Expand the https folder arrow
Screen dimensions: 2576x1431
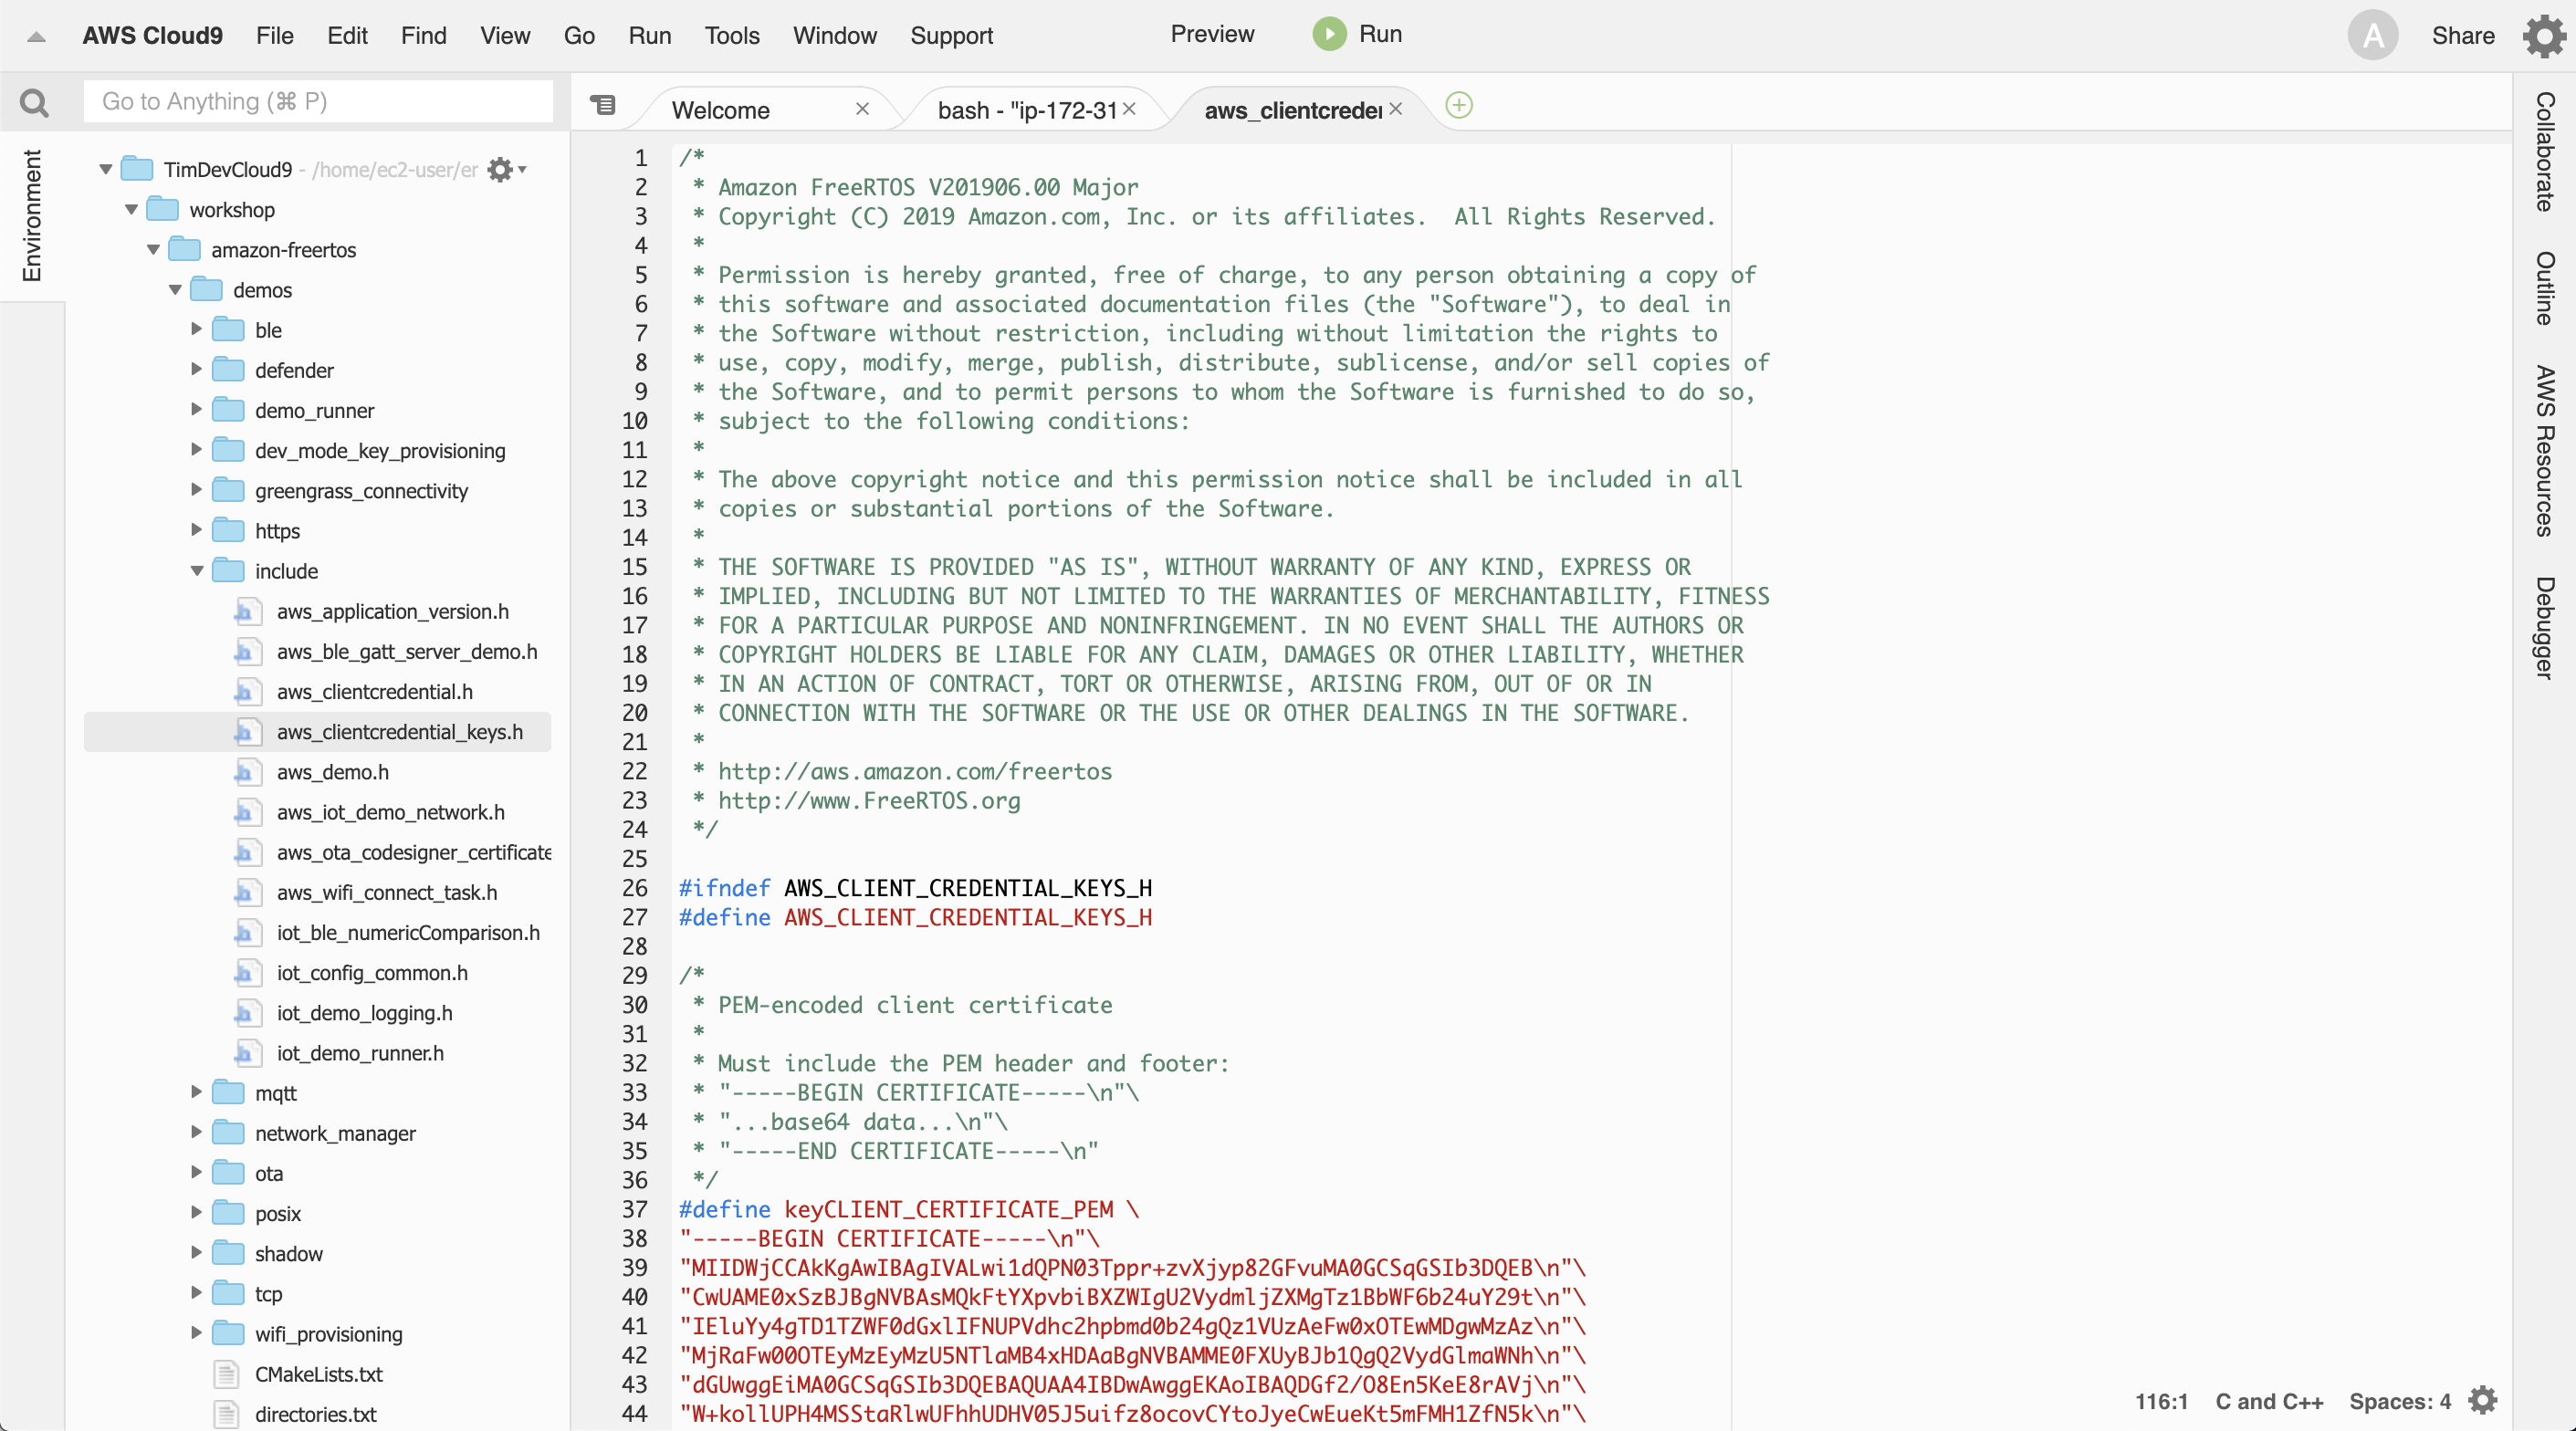point(196,530)
